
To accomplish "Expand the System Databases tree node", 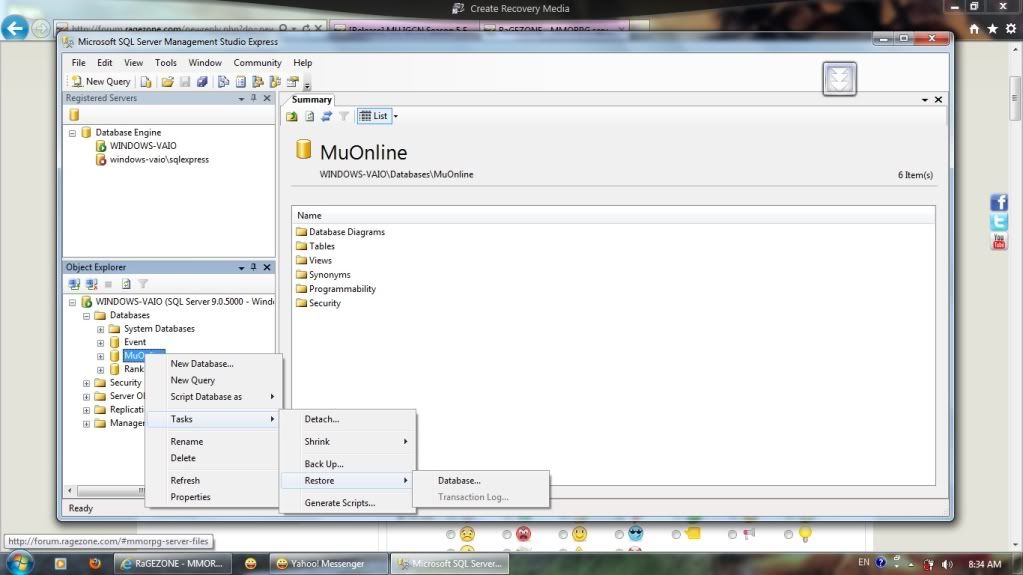I will point(100,329).
